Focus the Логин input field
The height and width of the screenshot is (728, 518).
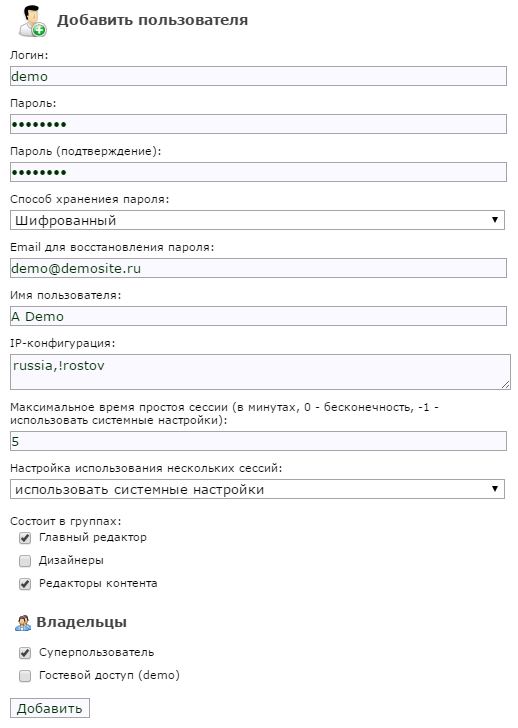click(x=258, y=76)
